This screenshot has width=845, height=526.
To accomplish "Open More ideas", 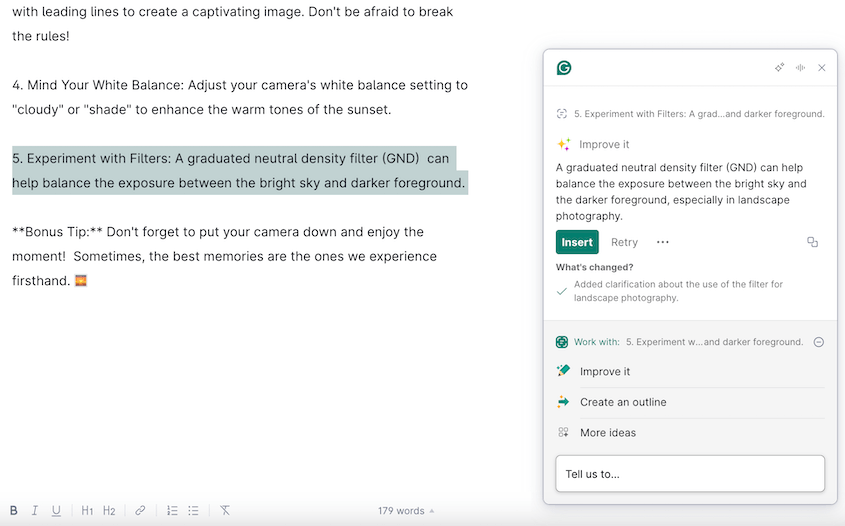I will click(x=690, y=433).
